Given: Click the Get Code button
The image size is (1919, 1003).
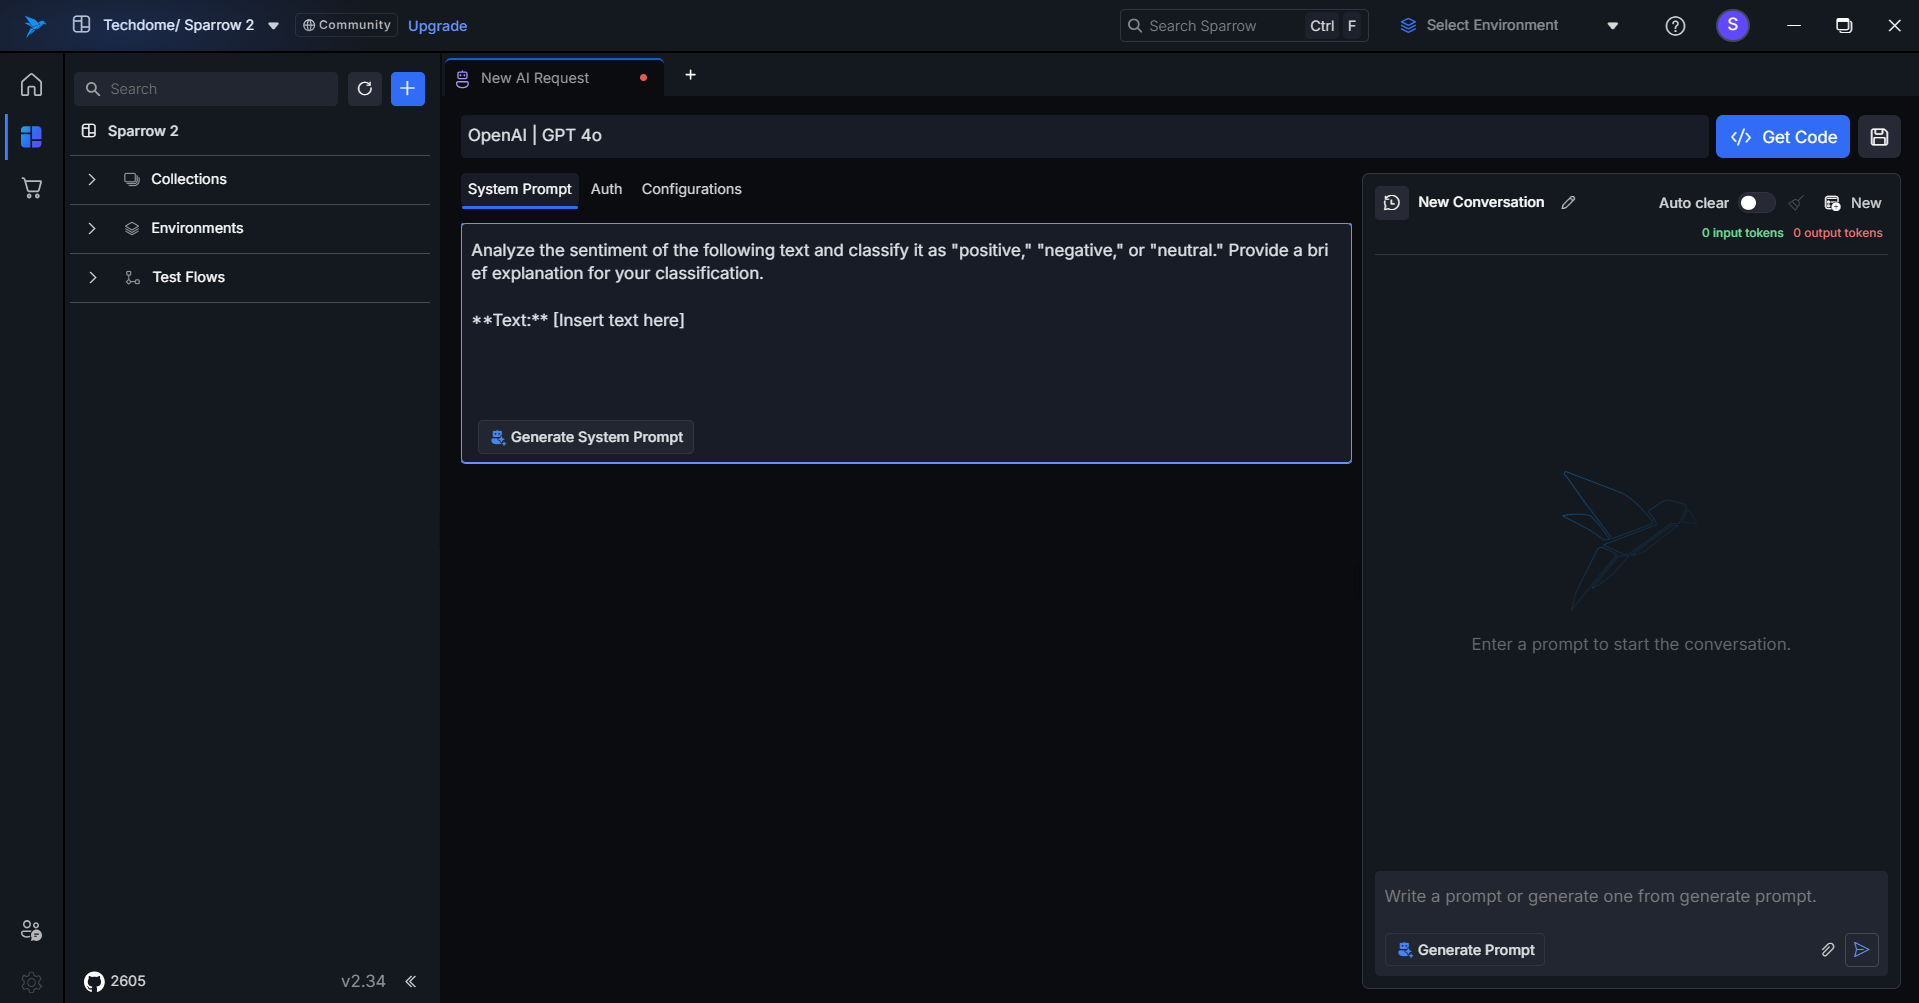Looking at the screenshot, I should [x=1782, y=137].
